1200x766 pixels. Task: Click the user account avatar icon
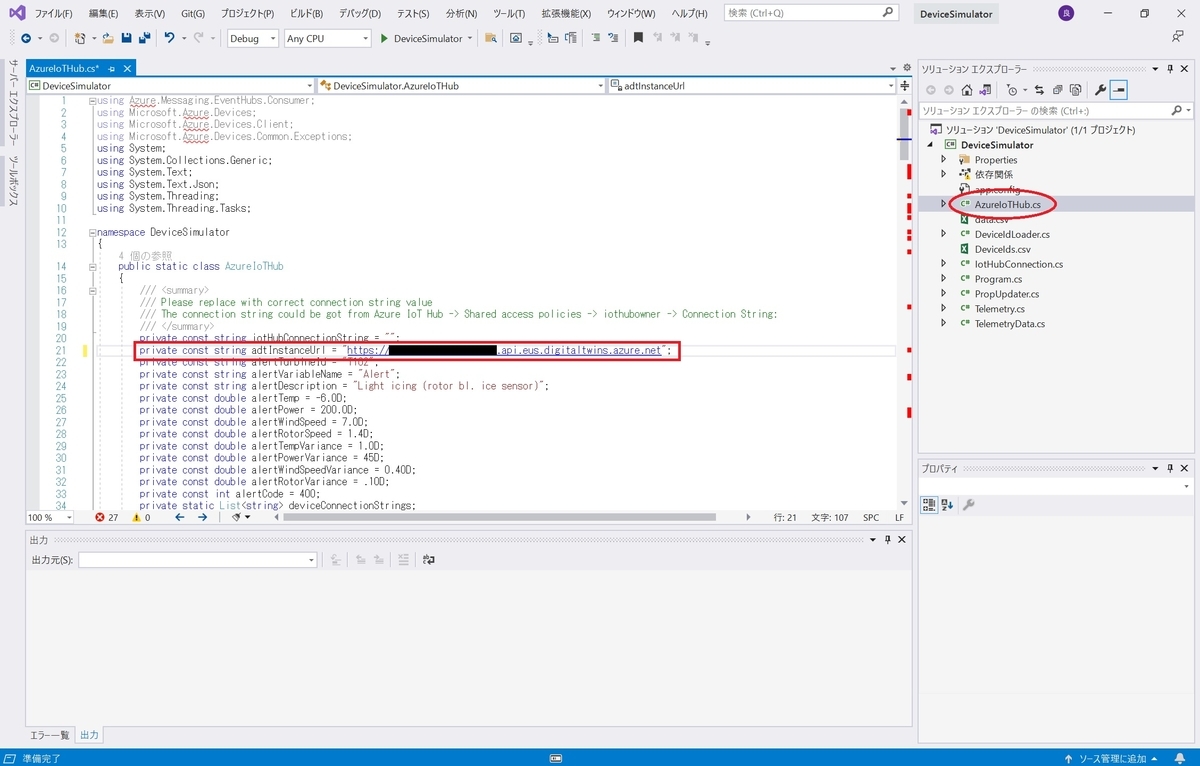tap(1067, 14)
